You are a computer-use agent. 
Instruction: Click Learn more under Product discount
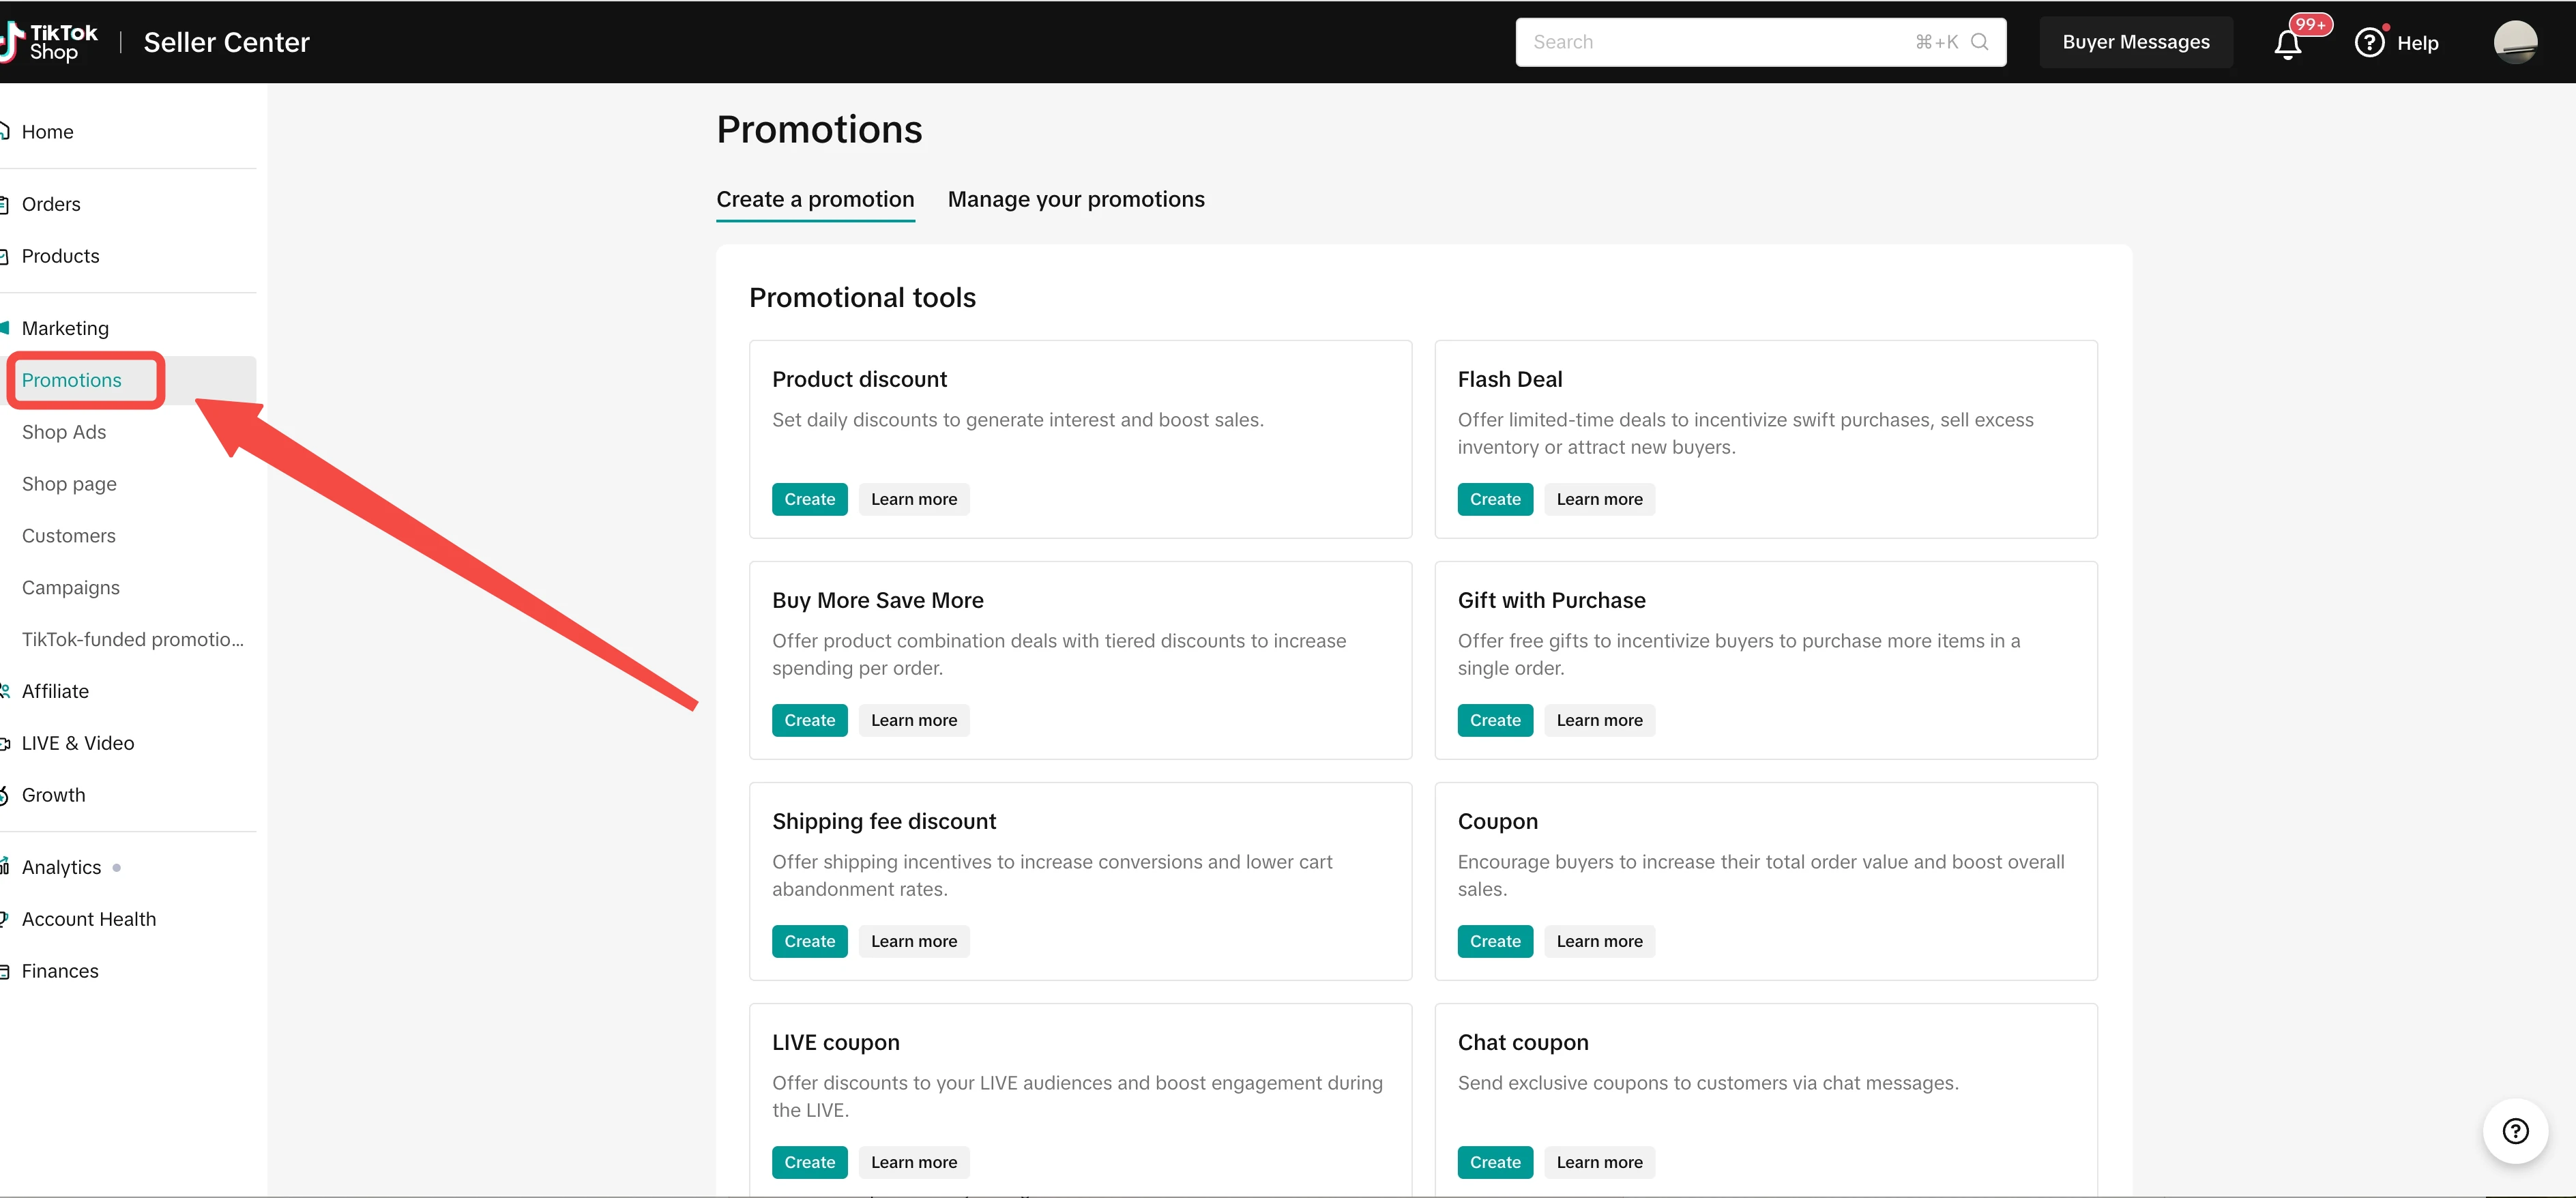913,499
